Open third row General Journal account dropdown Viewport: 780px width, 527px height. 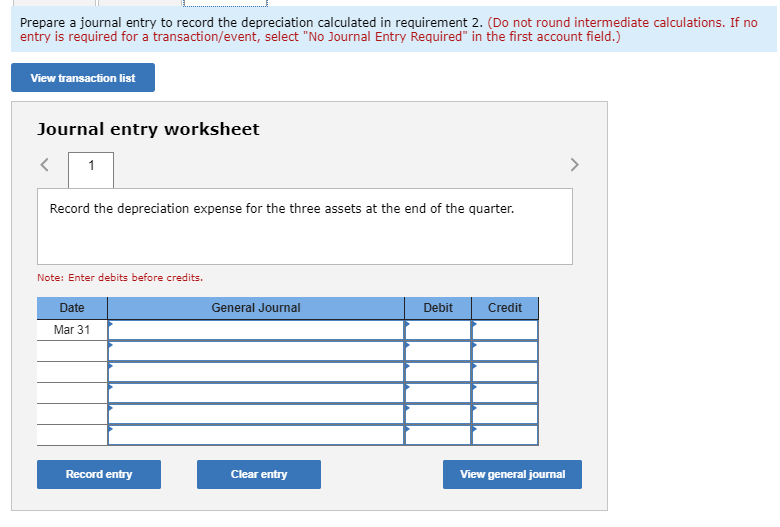[256, 372]
